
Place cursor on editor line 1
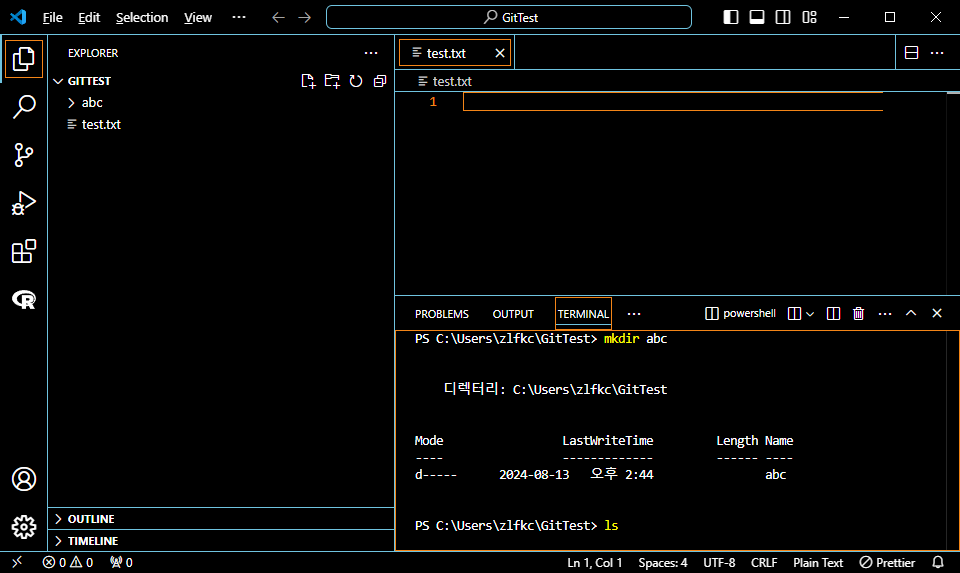click(673, 102)
